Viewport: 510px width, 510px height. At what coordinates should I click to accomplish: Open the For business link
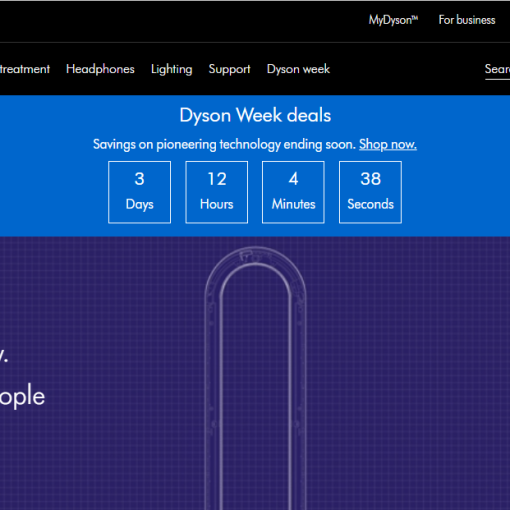click(x=467, y=20)
